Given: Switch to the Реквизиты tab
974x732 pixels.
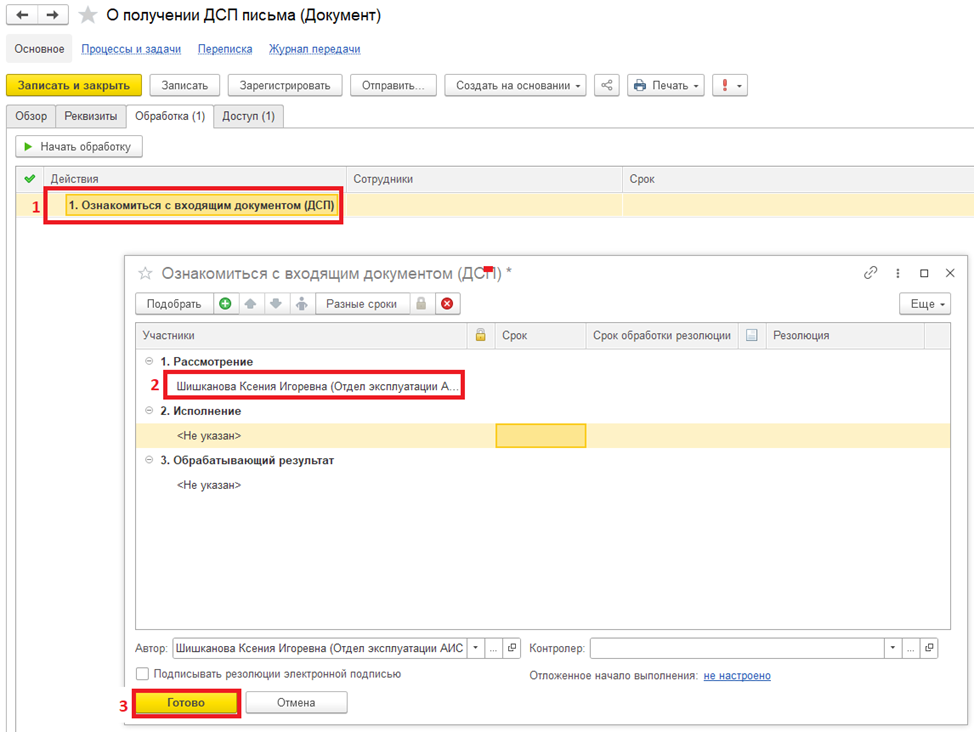Looking at the screenshot, I should point(91,116).
